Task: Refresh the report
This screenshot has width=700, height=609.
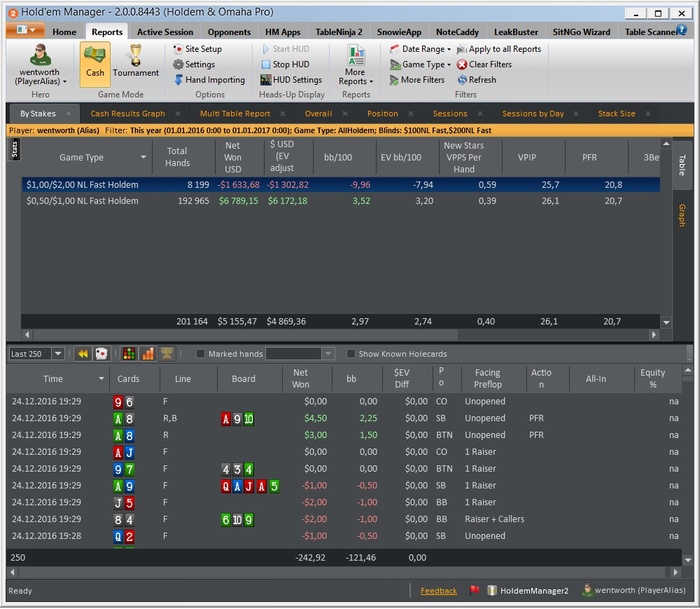Action: 477,80
